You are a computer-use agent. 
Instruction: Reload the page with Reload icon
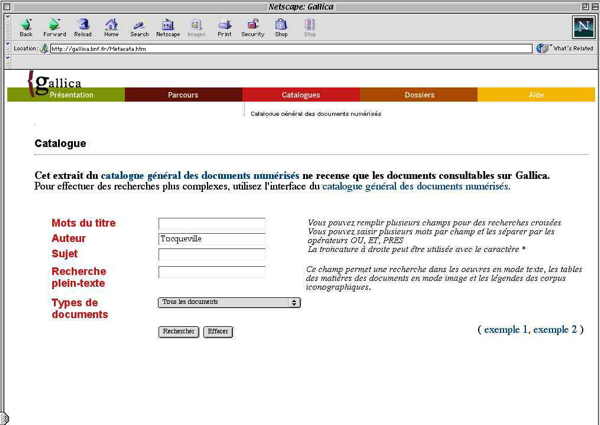click(x=83, y=28)
